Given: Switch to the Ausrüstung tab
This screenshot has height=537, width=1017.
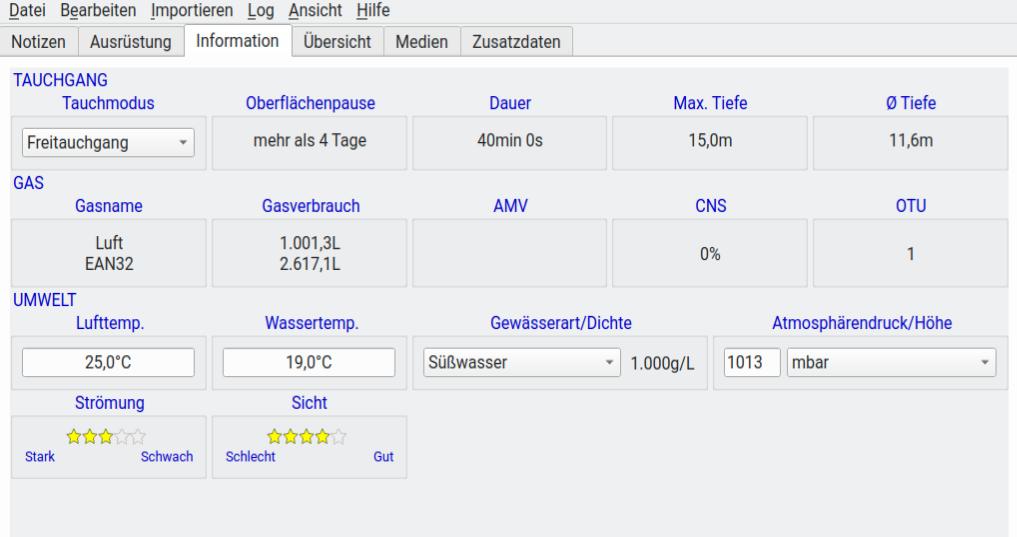Looking at the screenshot, I should [131, 42].
